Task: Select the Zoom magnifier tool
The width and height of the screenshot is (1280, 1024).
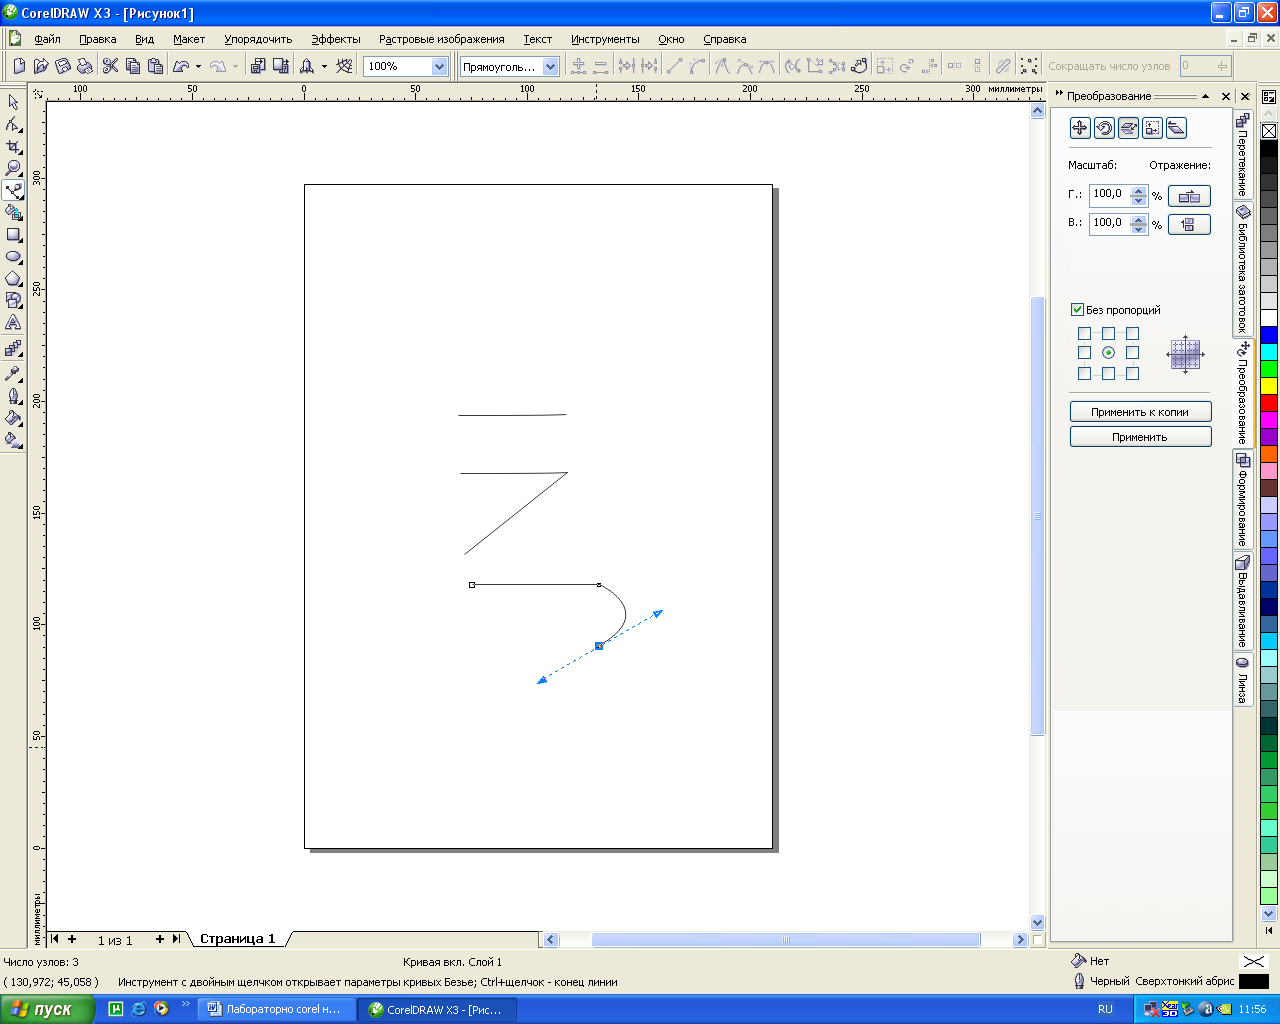Action: pyautogui.click(x=13, y=168)
